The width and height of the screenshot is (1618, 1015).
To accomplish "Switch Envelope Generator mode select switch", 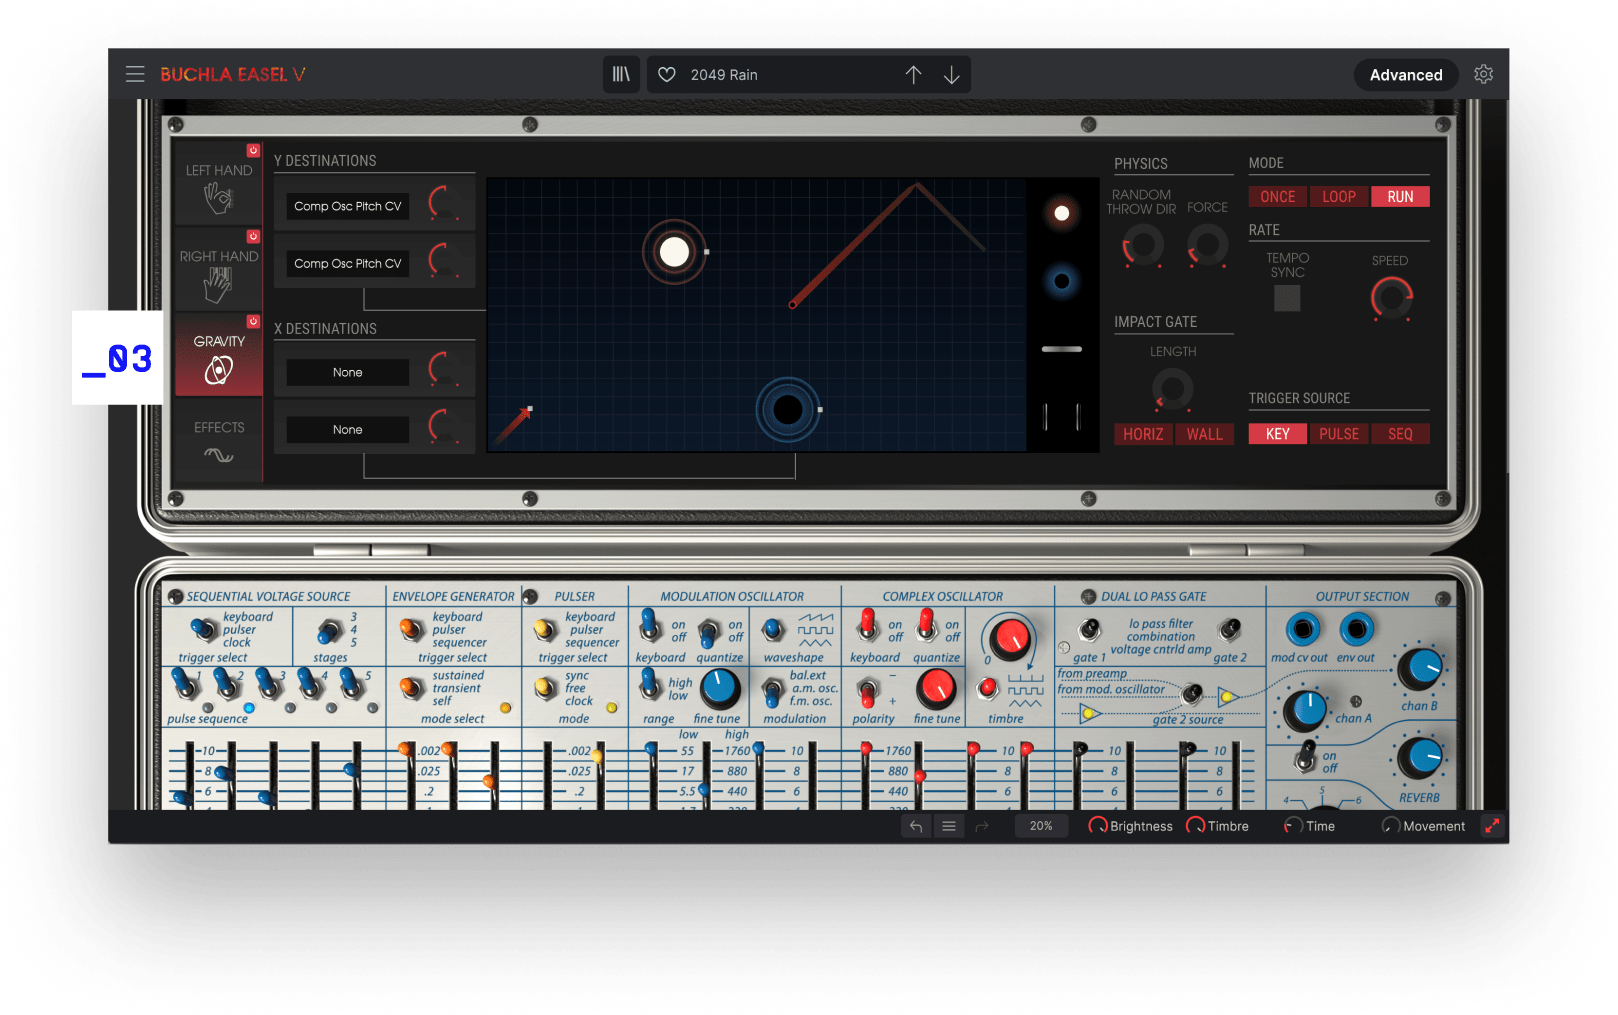I will point(411,688).
